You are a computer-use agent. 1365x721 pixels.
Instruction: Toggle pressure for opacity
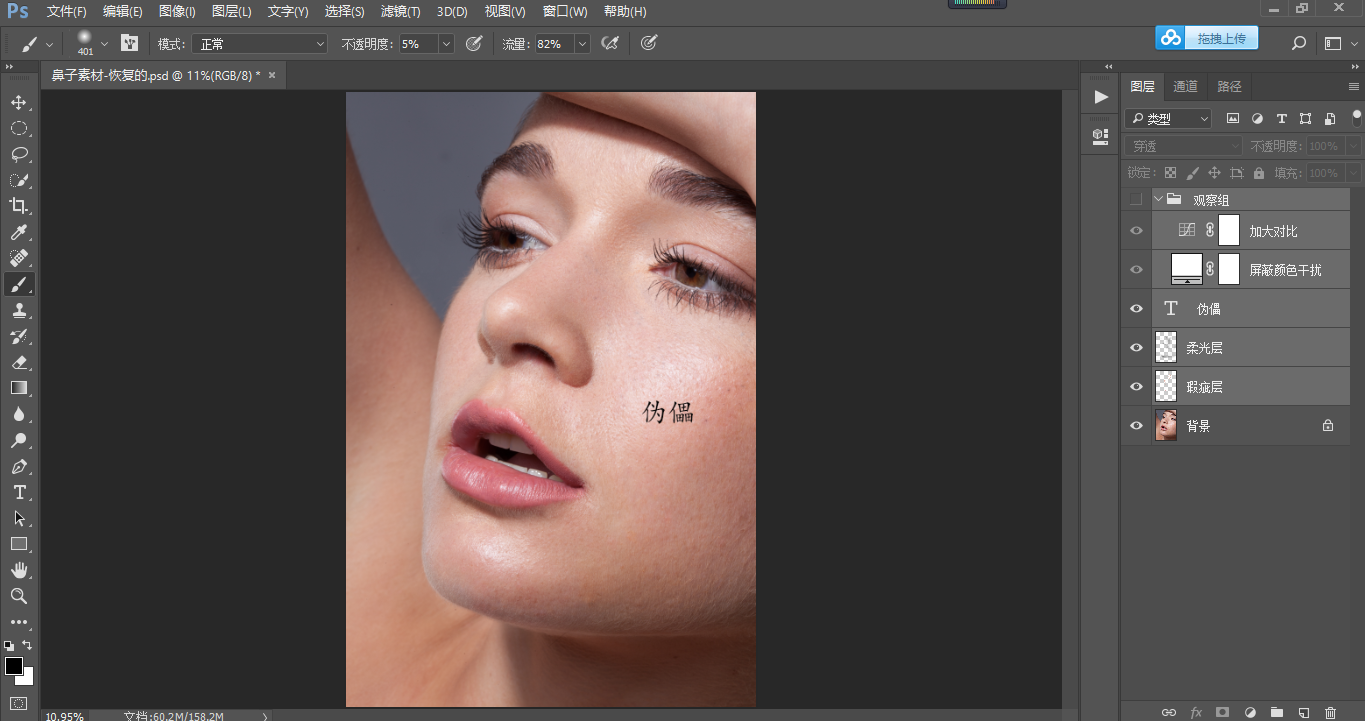pyautogui.click(x=474, y=43)
